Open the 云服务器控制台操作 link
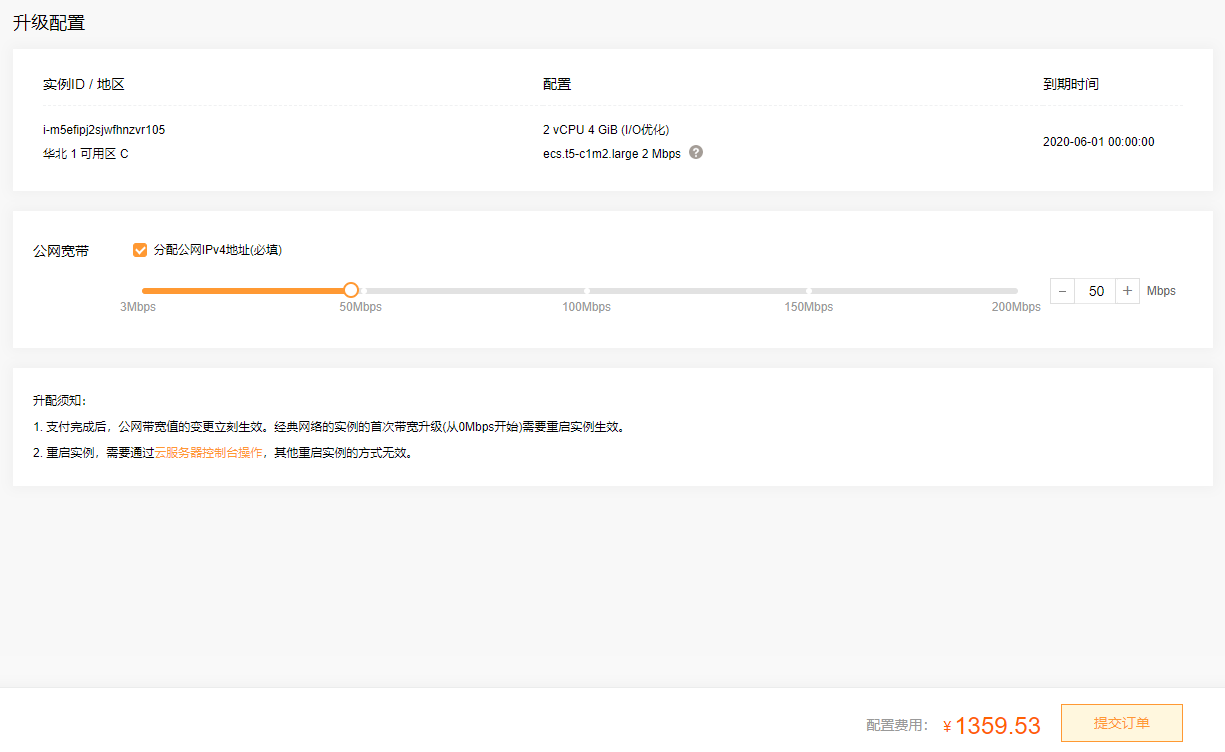The width and height of the screenshot is (1225, 752). 208,453
